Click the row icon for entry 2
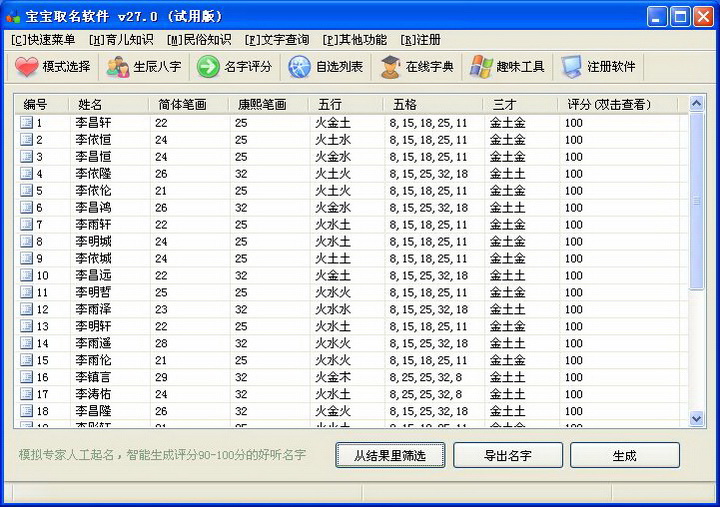The height and width of the screenshot is (507, 720). coord(27,140)
